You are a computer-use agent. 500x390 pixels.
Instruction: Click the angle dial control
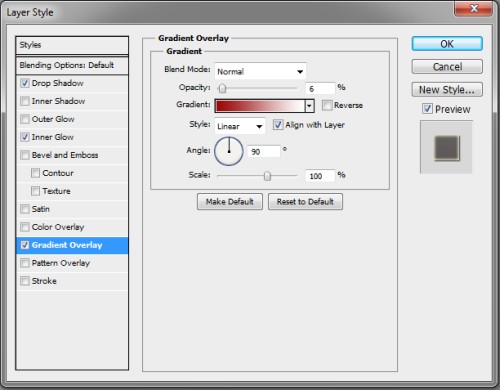pos(229,151)
